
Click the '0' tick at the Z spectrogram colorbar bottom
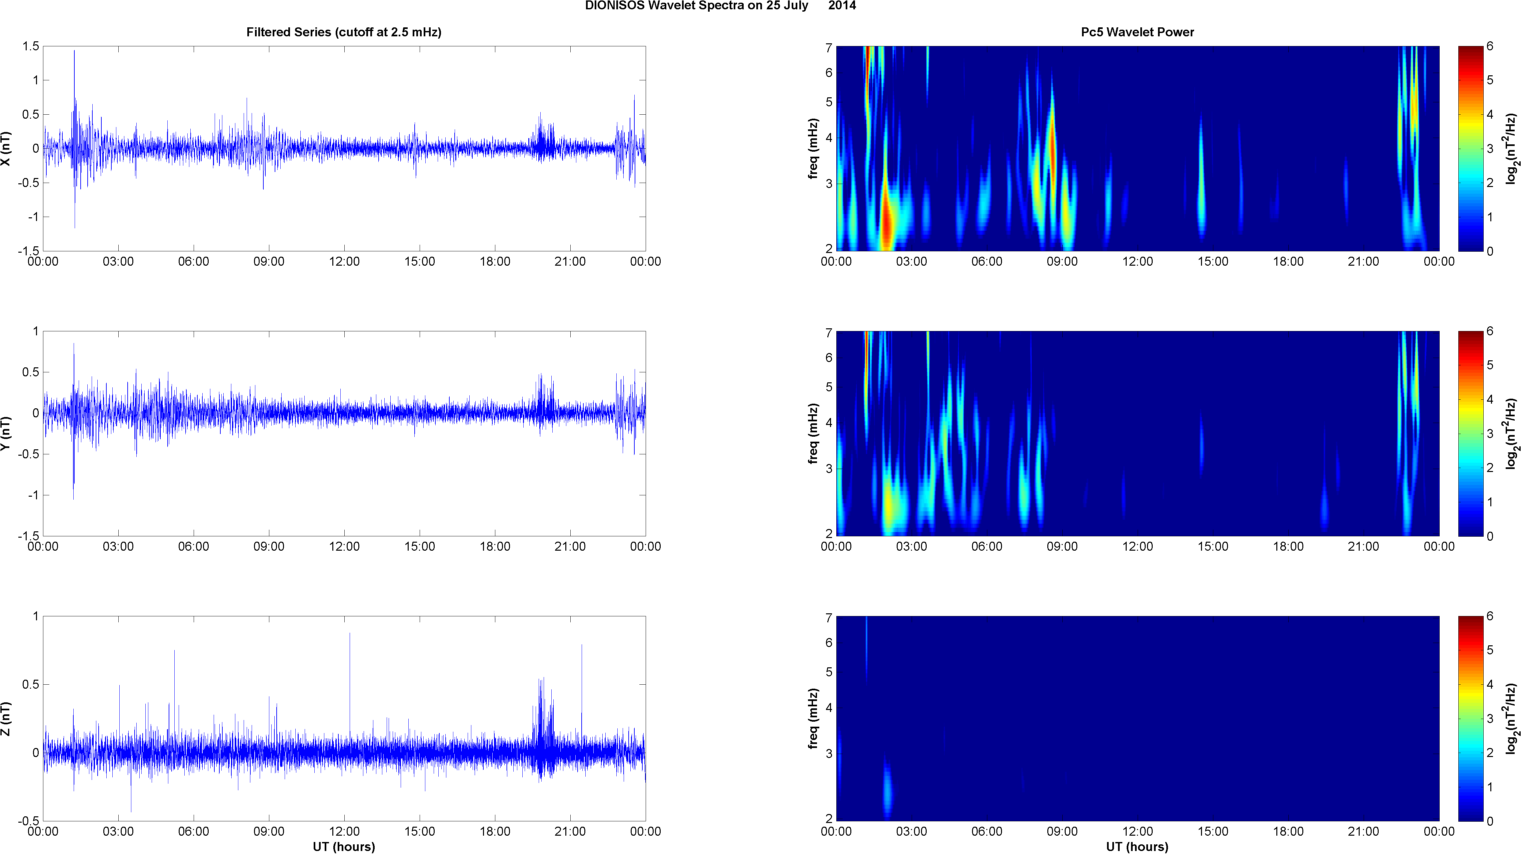pyautogui.click(x=1490, y=821)
